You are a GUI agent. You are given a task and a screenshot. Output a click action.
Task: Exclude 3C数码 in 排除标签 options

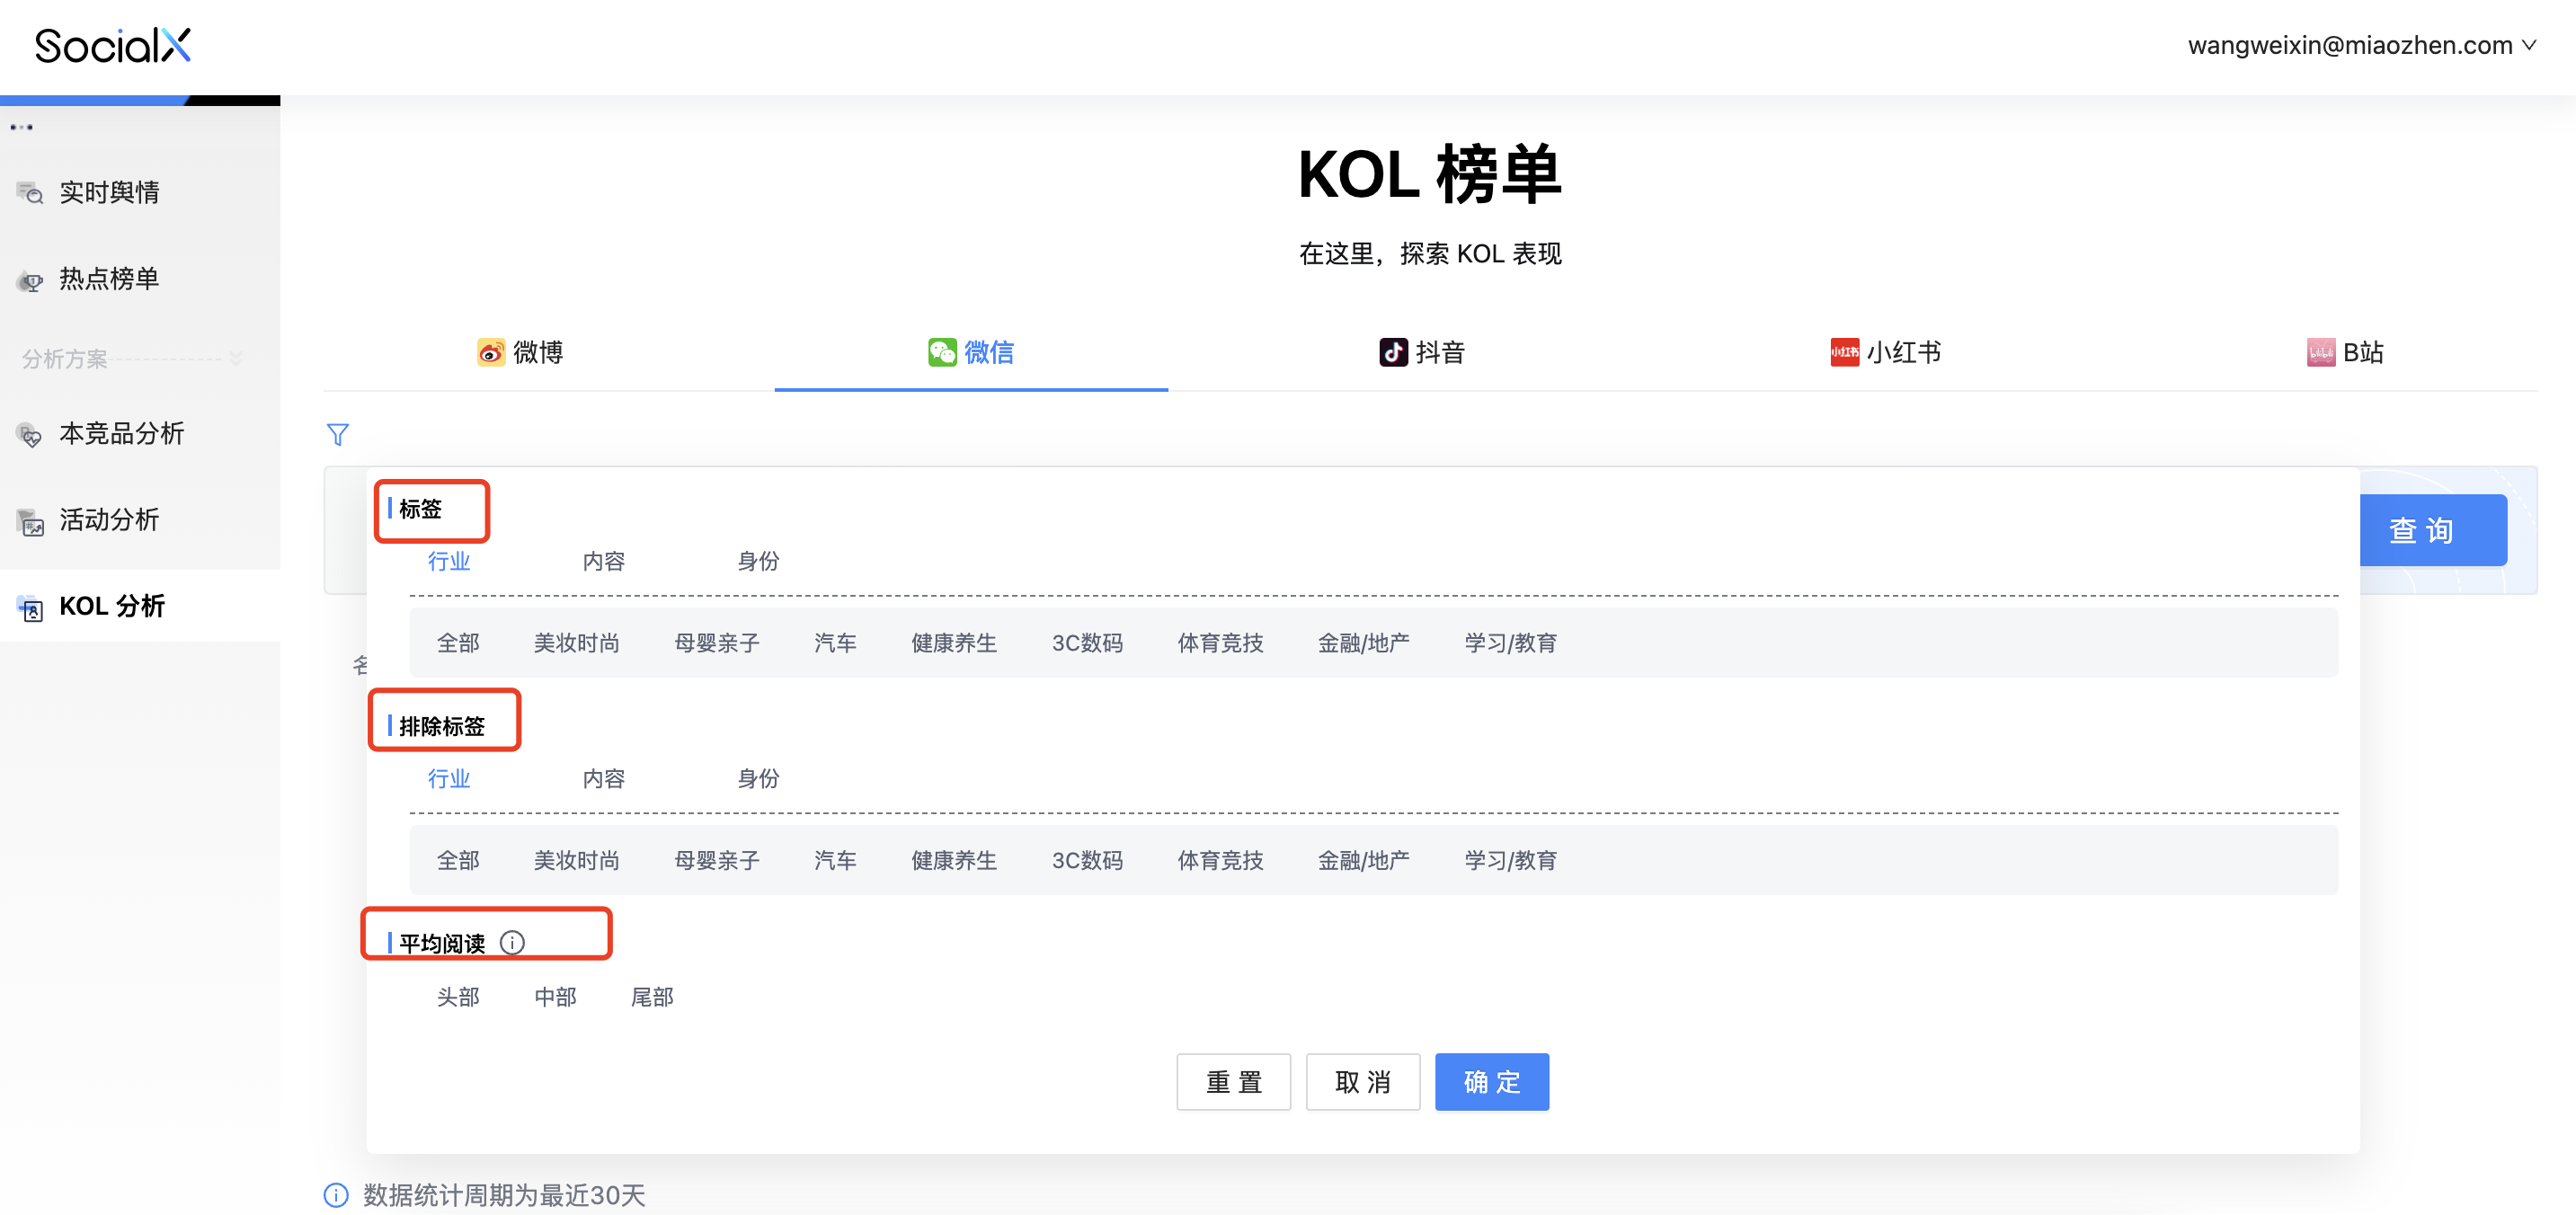click(1087, 860)
